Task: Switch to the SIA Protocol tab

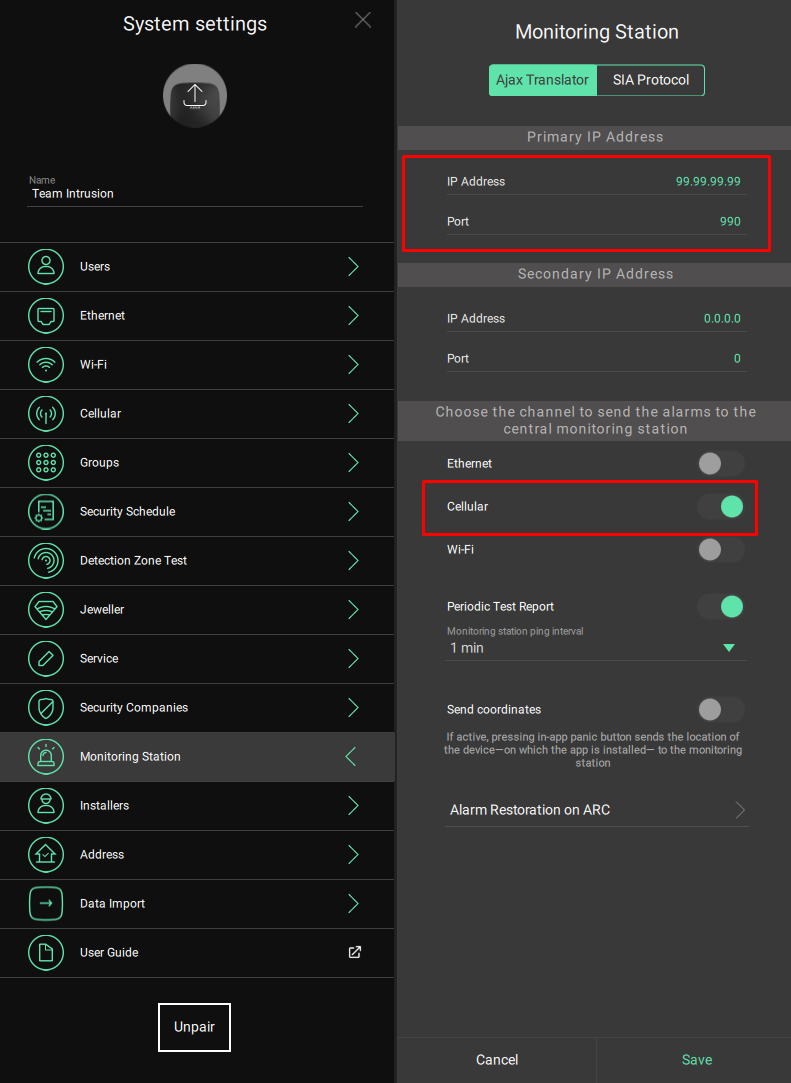Action: click(x=651, y=80)
